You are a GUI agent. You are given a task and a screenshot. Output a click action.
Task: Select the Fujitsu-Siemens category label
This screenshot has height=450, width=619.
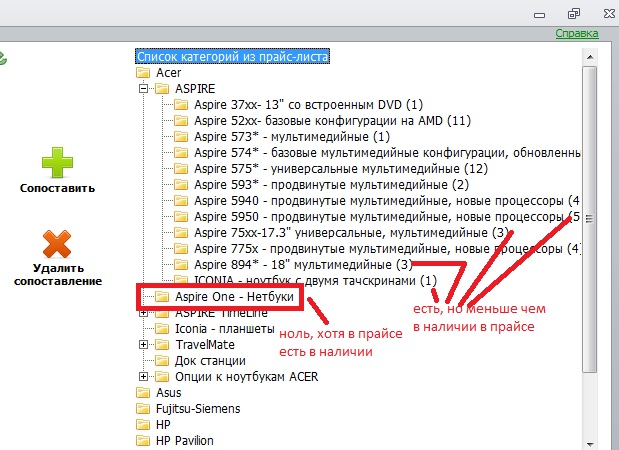198,409
